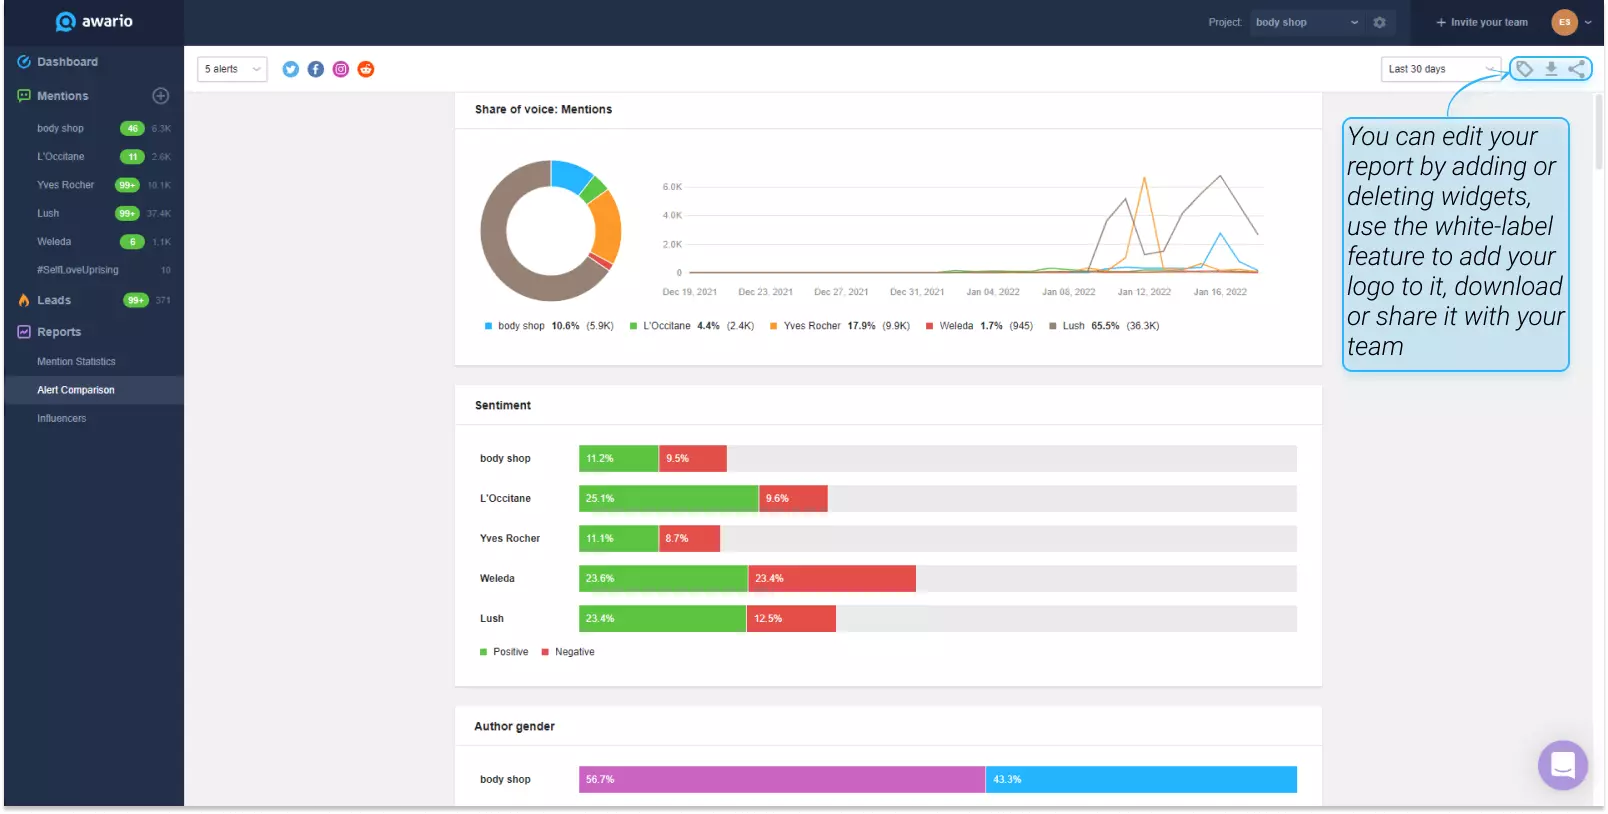1608x814 pixels.
Task: Open the chat support widget
Action: point(1563,766)
